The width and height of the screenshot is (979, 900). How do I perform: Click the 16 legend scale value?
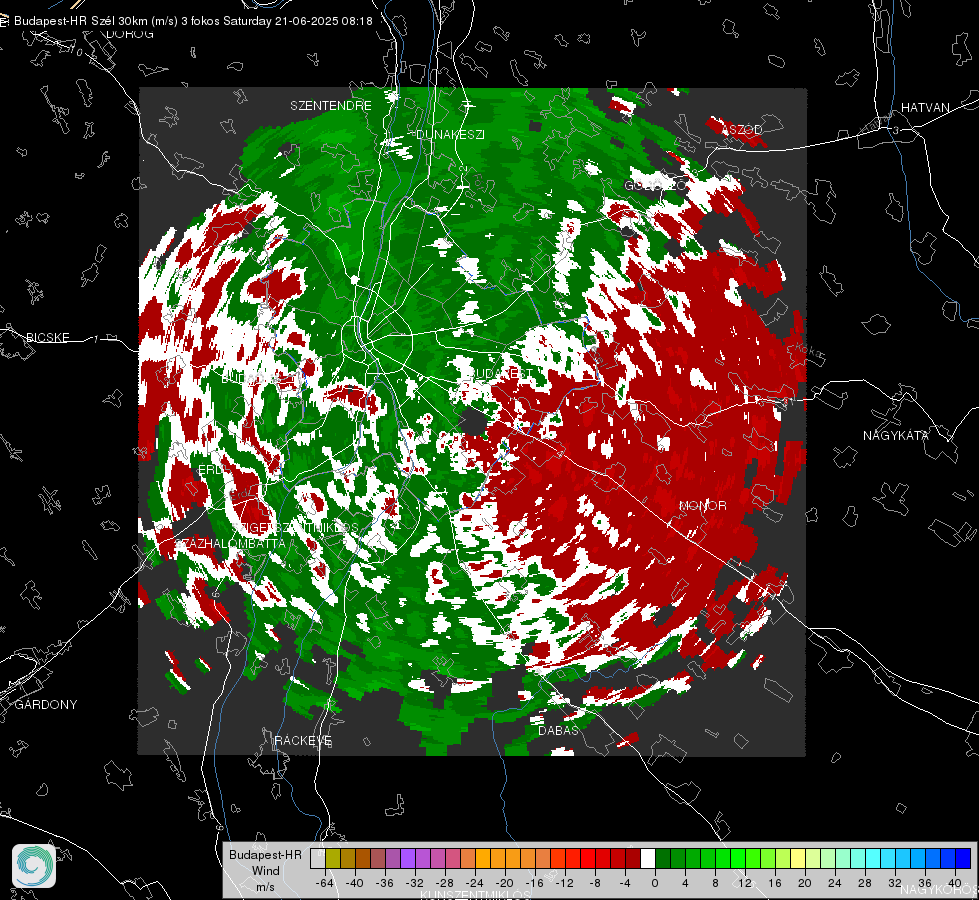(x=775, y=883)
